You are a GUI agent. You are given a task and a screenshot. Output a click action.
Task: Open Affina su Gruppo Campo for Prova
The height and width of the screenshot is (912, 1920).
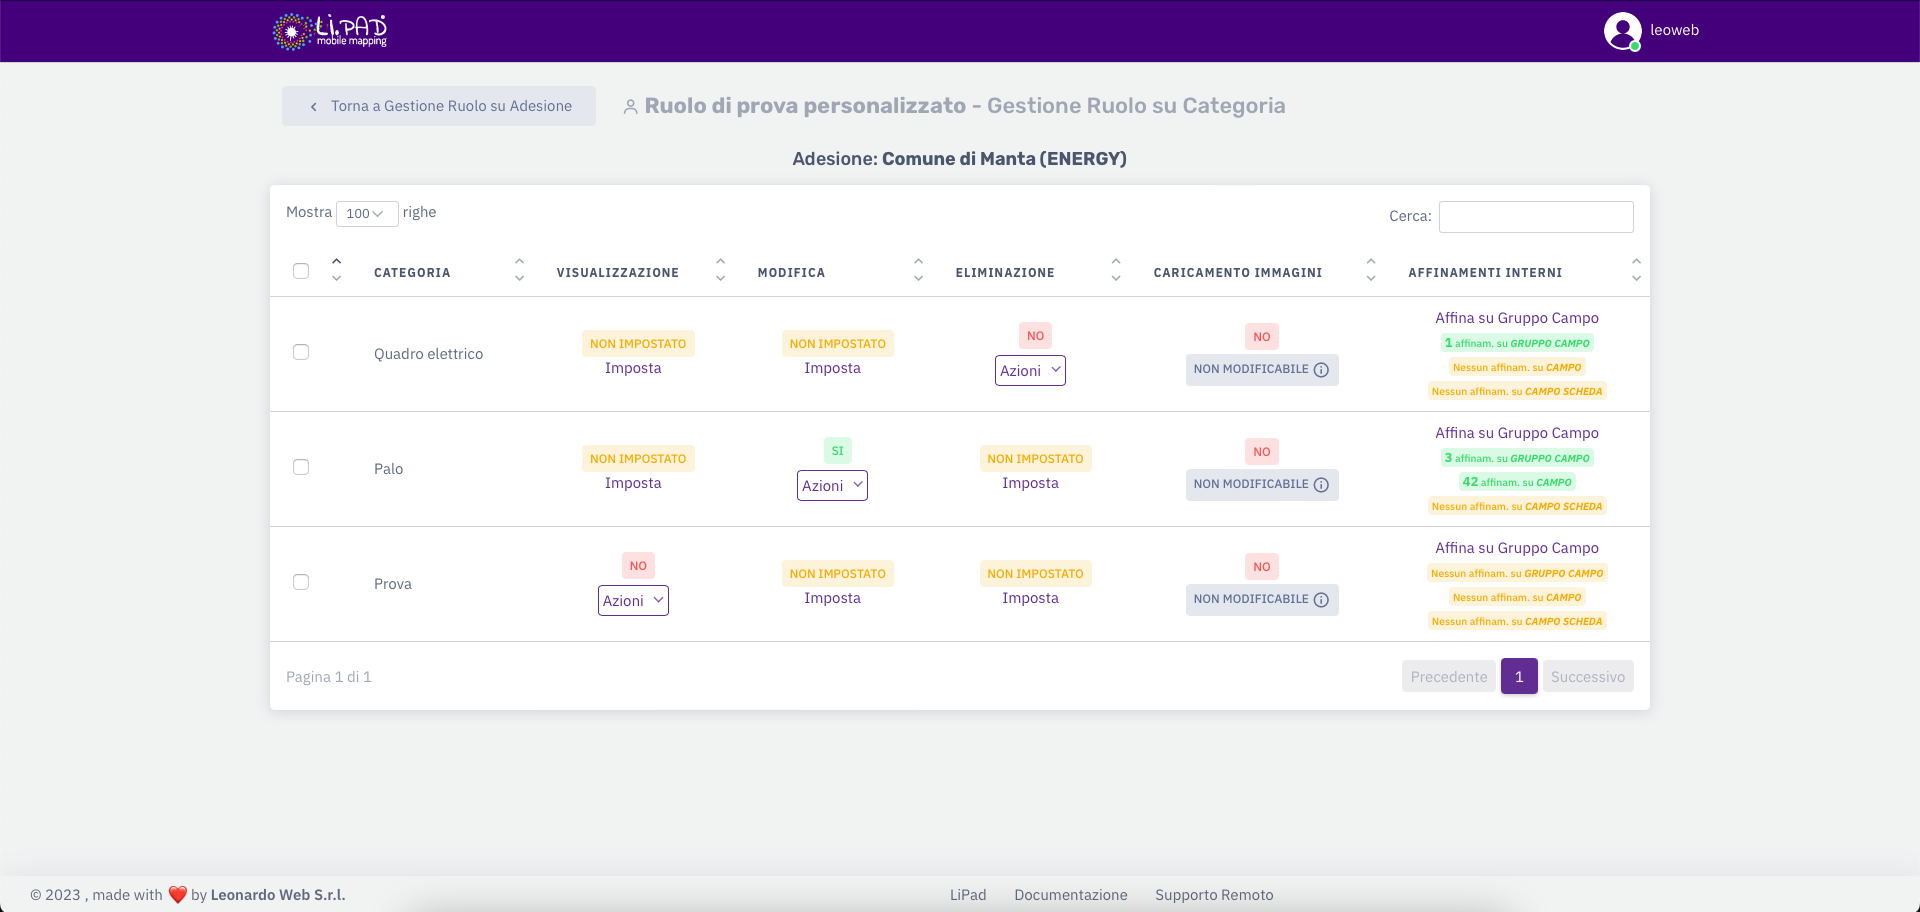point(1516,548)
